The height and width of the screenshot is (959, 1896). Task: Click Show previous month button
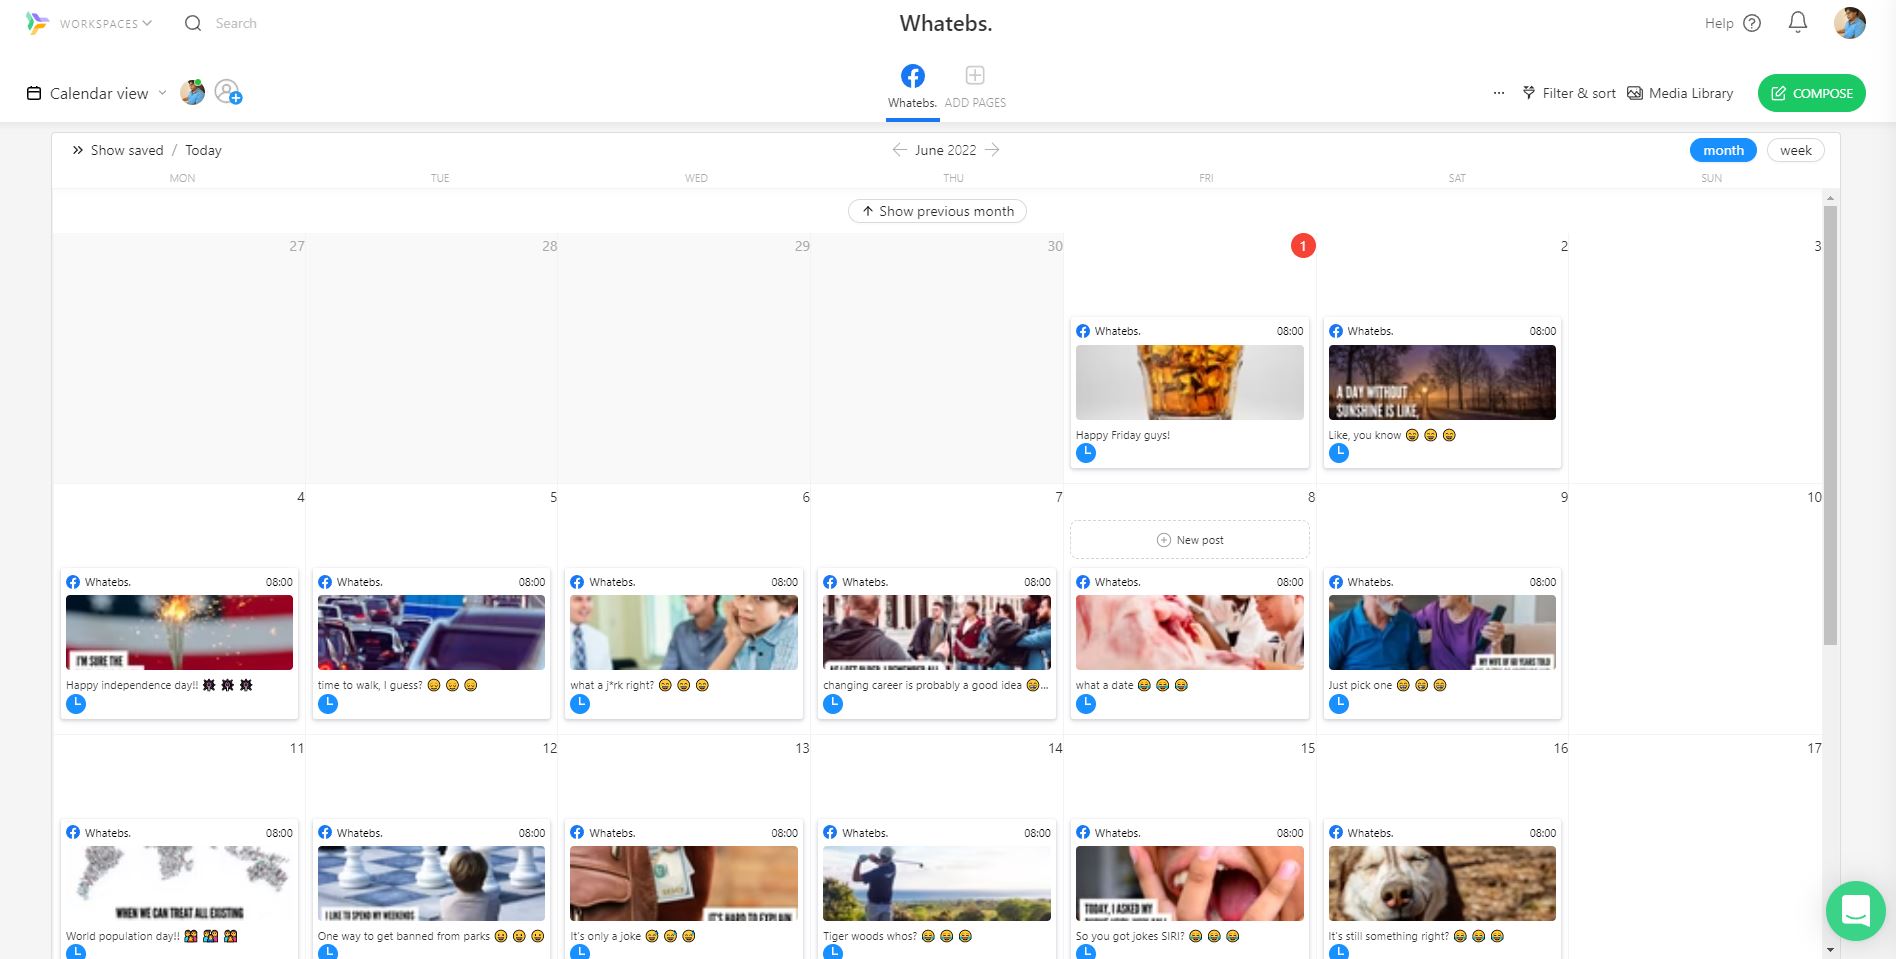[937, 211]
